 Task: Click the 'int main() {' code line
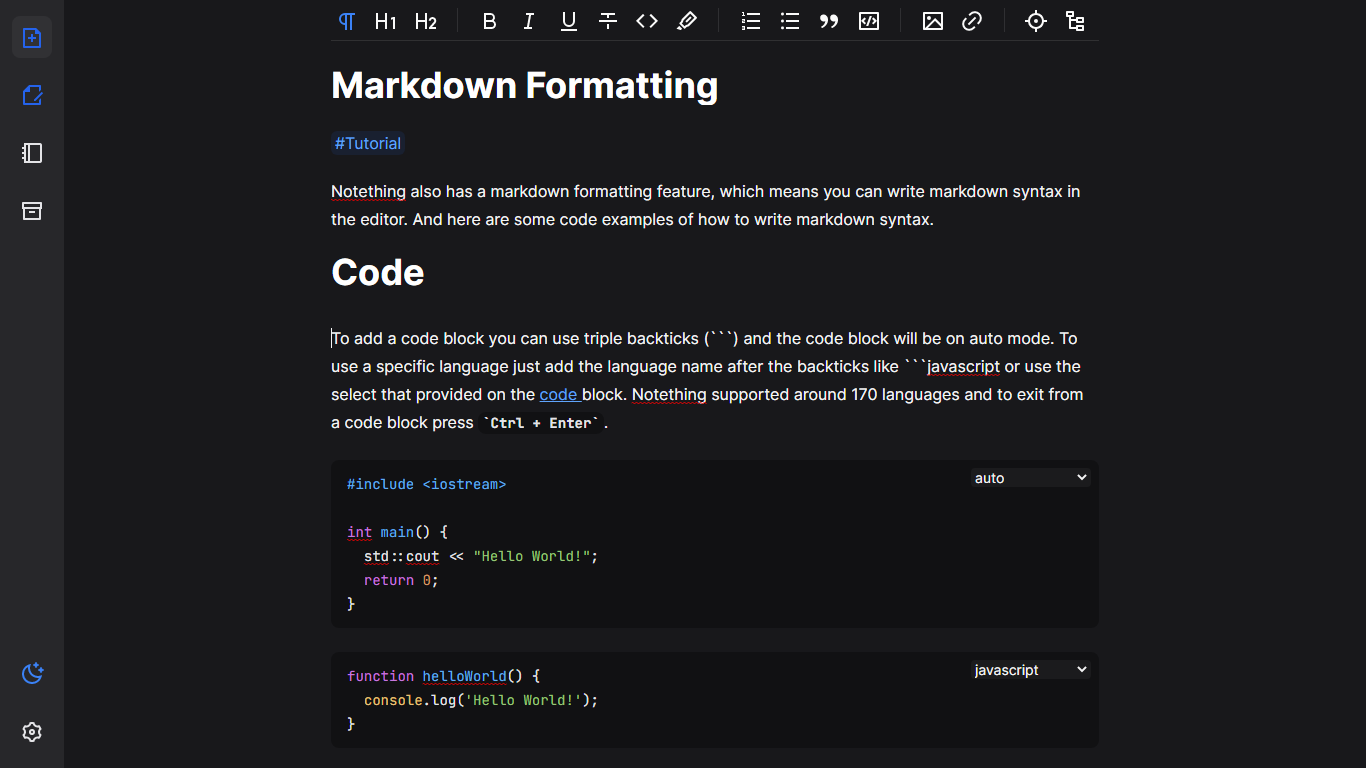pos(397,532)
